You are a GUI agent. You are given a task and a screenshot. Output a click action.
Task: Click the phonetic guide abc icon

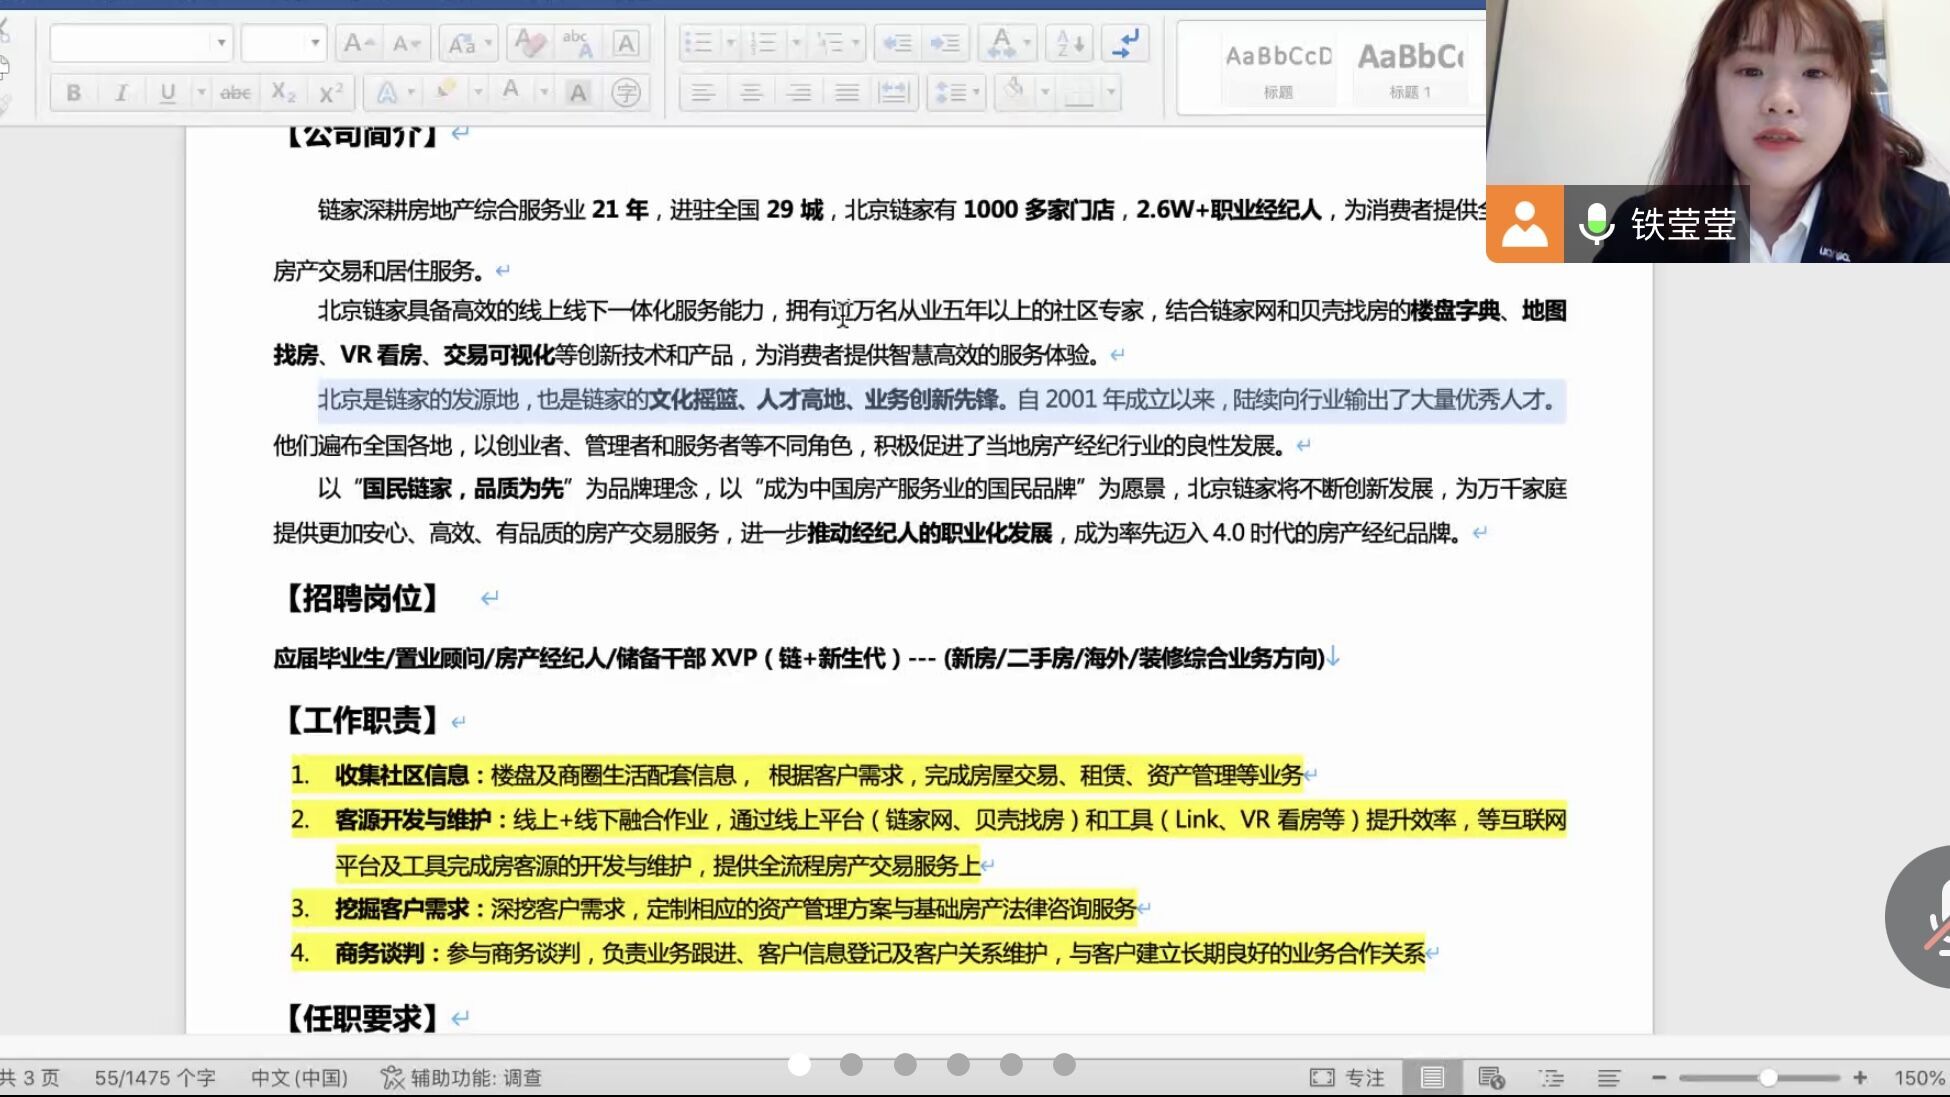577,43
